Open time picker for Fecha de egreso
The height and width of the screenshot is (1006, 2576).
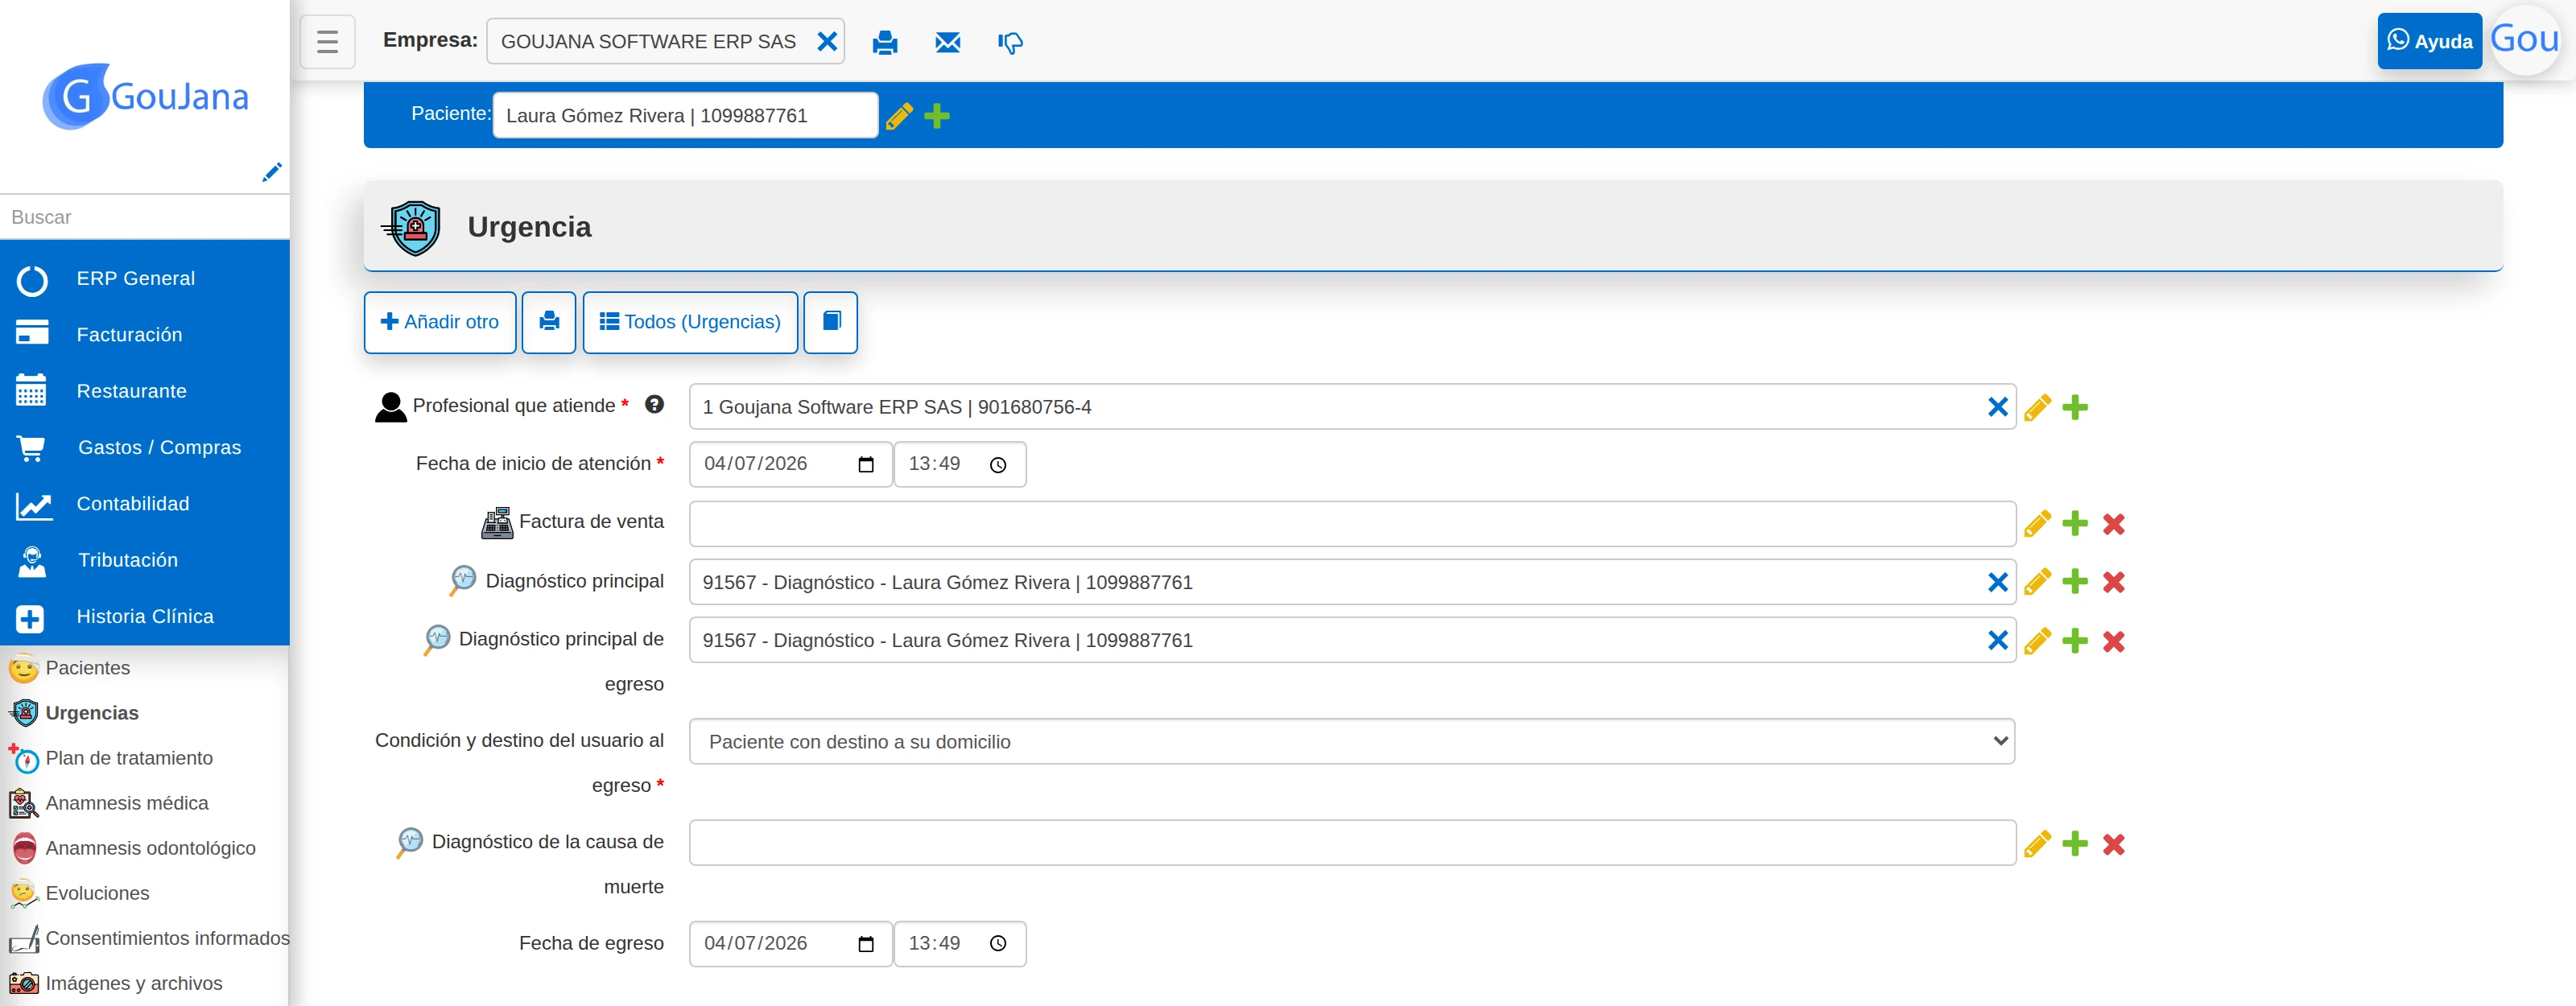point(997,943)
